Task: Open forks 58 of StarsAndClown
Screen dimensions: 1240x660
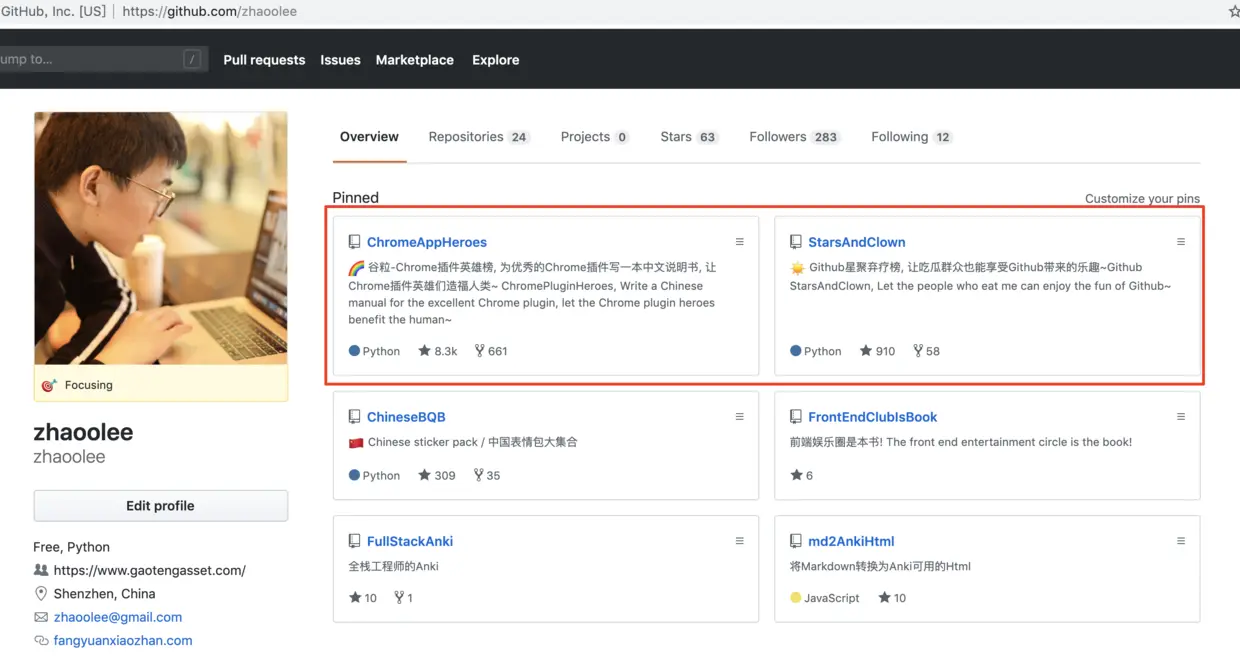Action: (926, 351)
